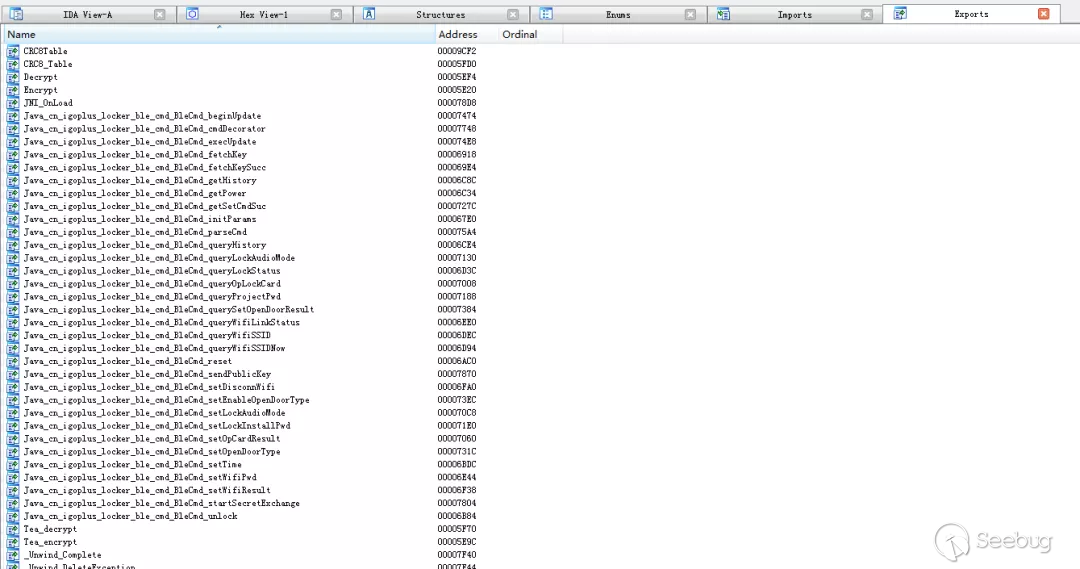
Task: Click the export icon beside Encrypt
Action: coord(12,90)
